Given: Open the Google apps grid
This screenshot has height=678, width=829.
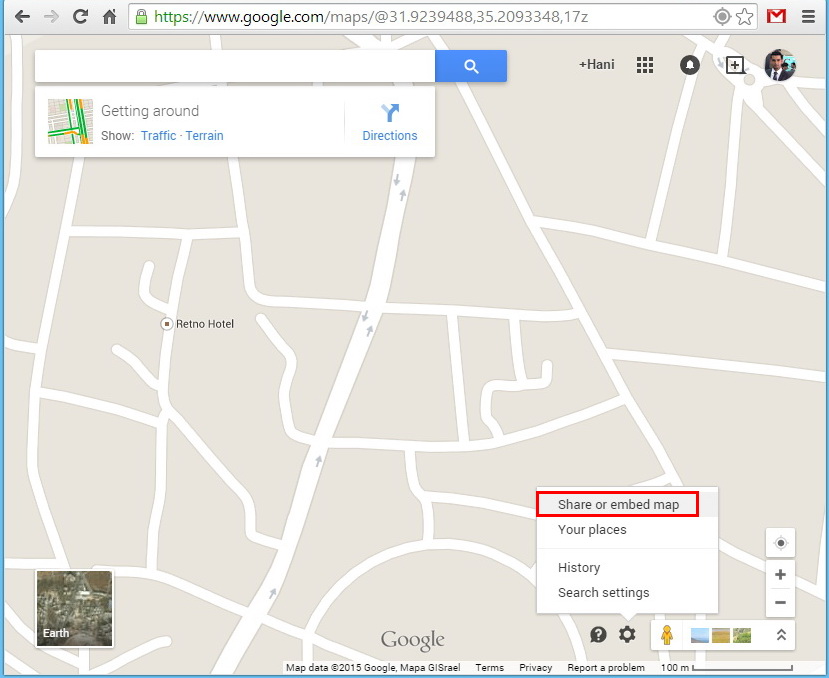Looking at the screenshot, I should 644,65.
